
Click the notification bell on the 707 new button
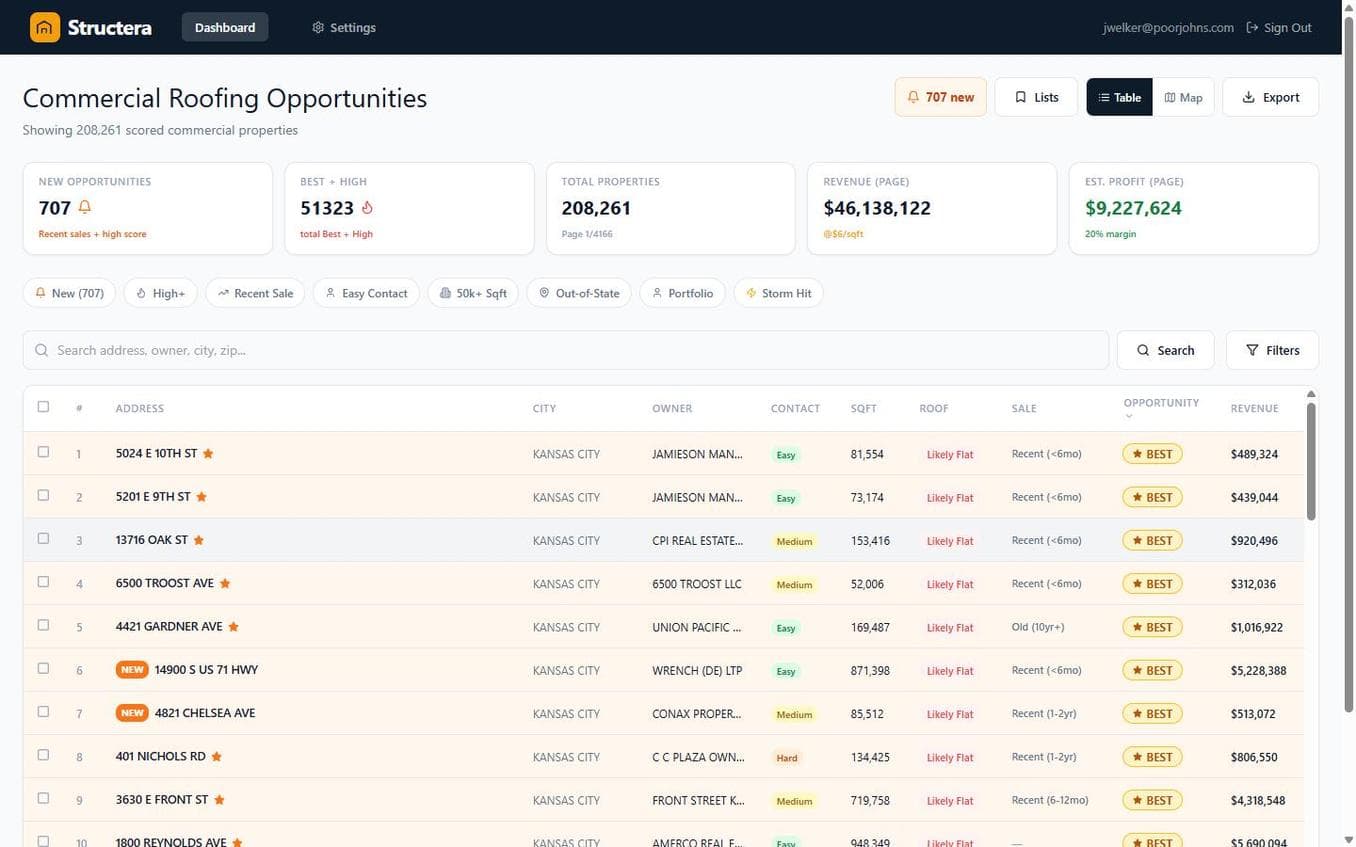coord(913,97)
